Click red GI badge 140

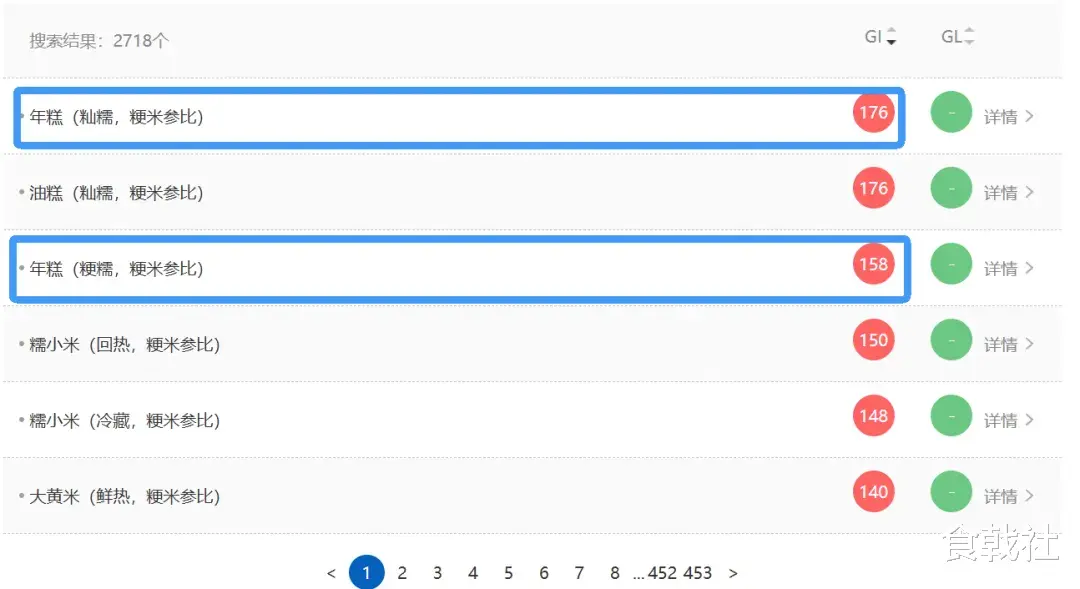coord(873,492)
